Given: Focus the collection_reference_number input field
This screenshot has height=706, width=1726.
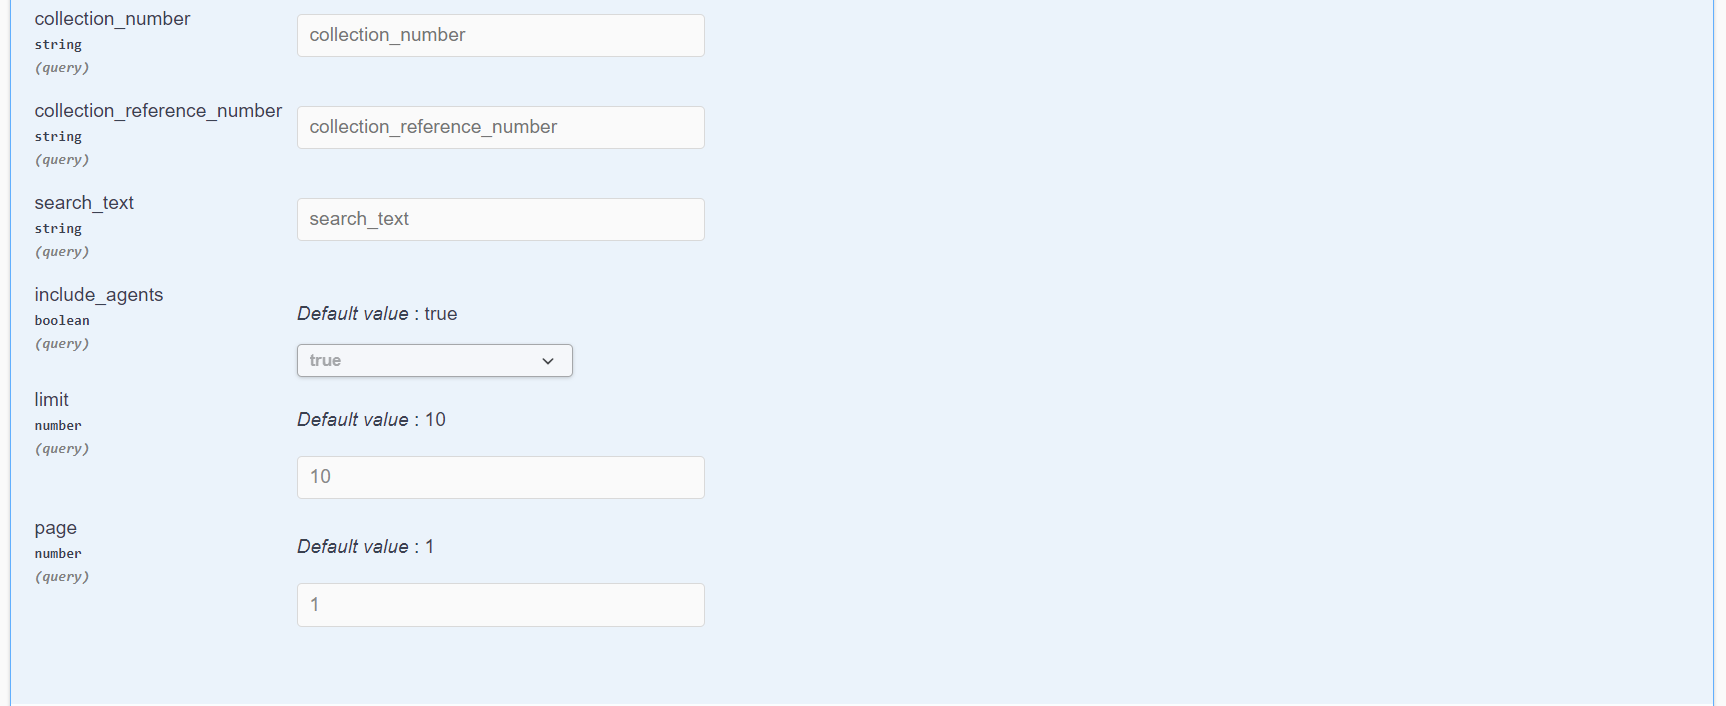Looking at the screenshot, I should (x=501, y=127).
